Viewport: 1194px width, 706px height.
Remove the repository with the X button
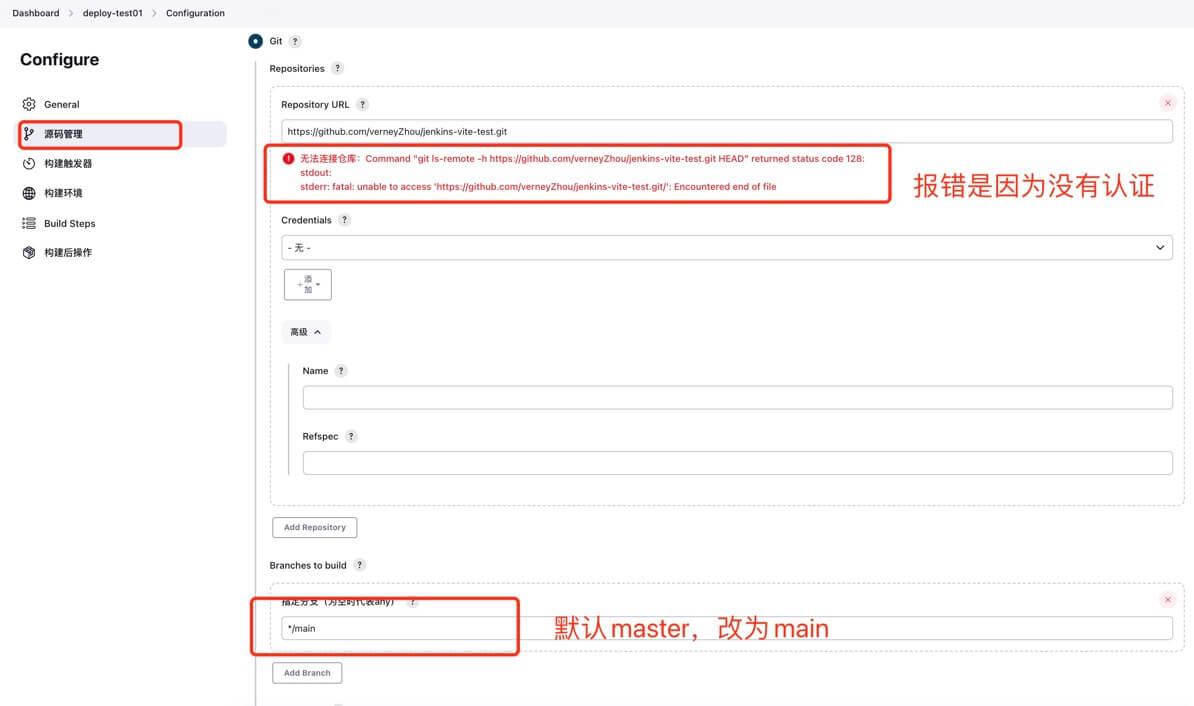pos(1167,103)
